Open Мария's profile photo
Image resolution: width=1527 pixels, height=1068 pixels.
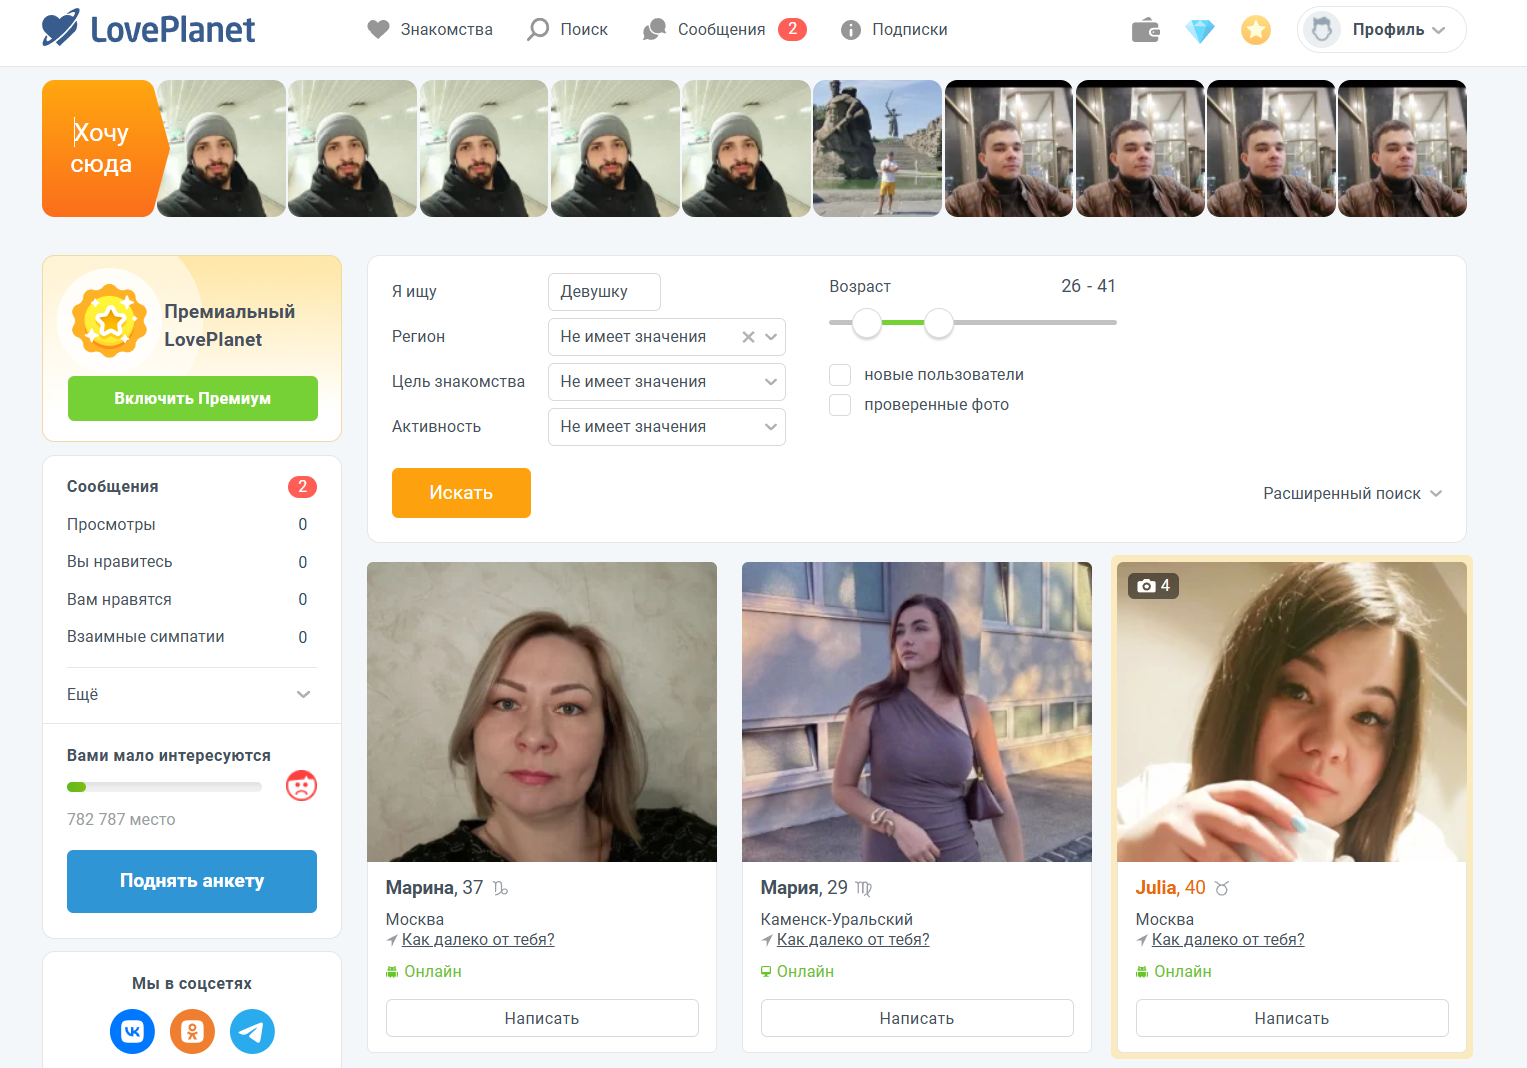[917, 712]
